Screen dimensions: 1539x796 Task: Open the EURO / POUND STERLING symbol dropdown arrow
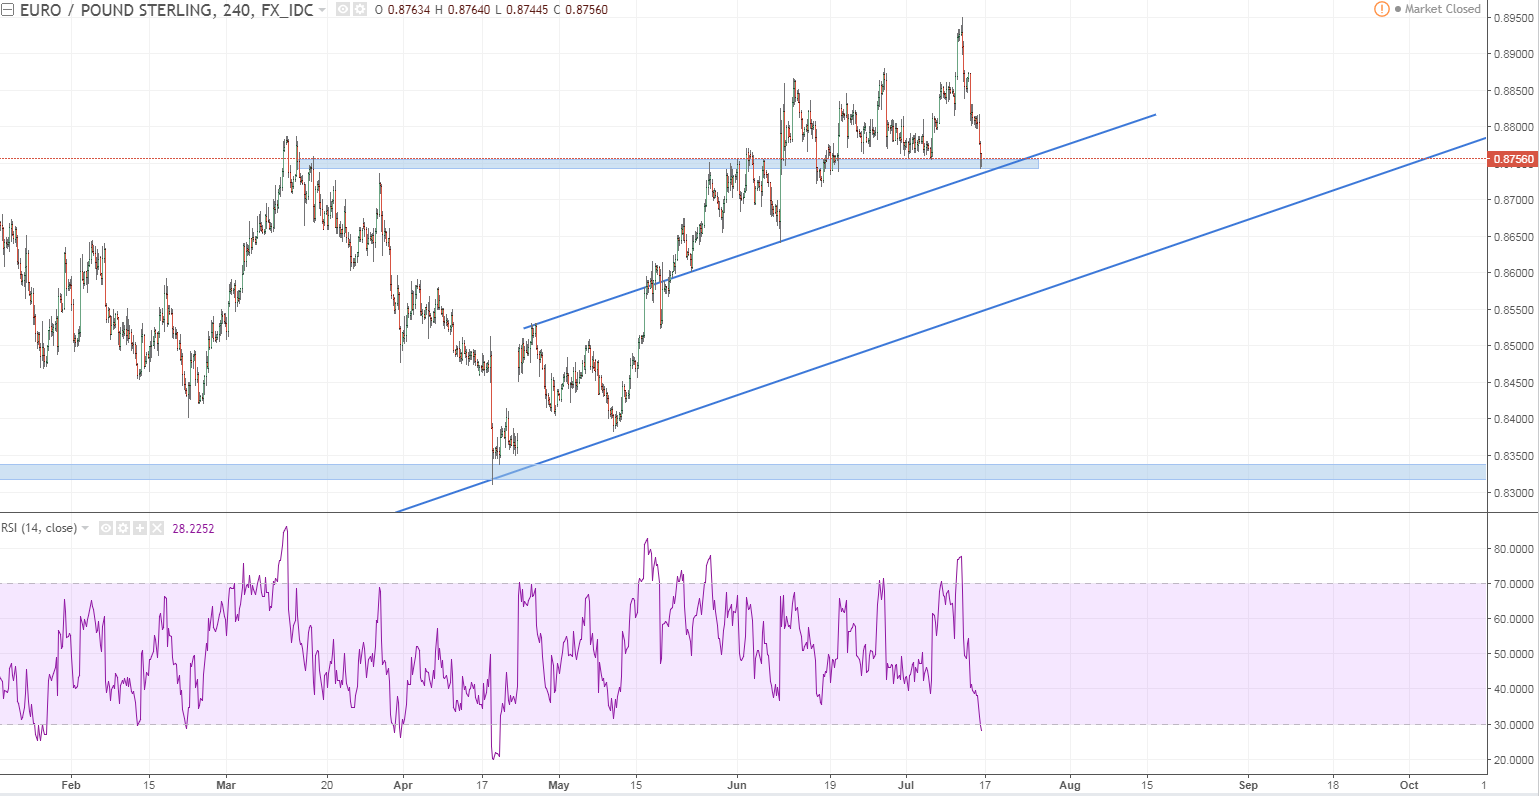[322, 11]
